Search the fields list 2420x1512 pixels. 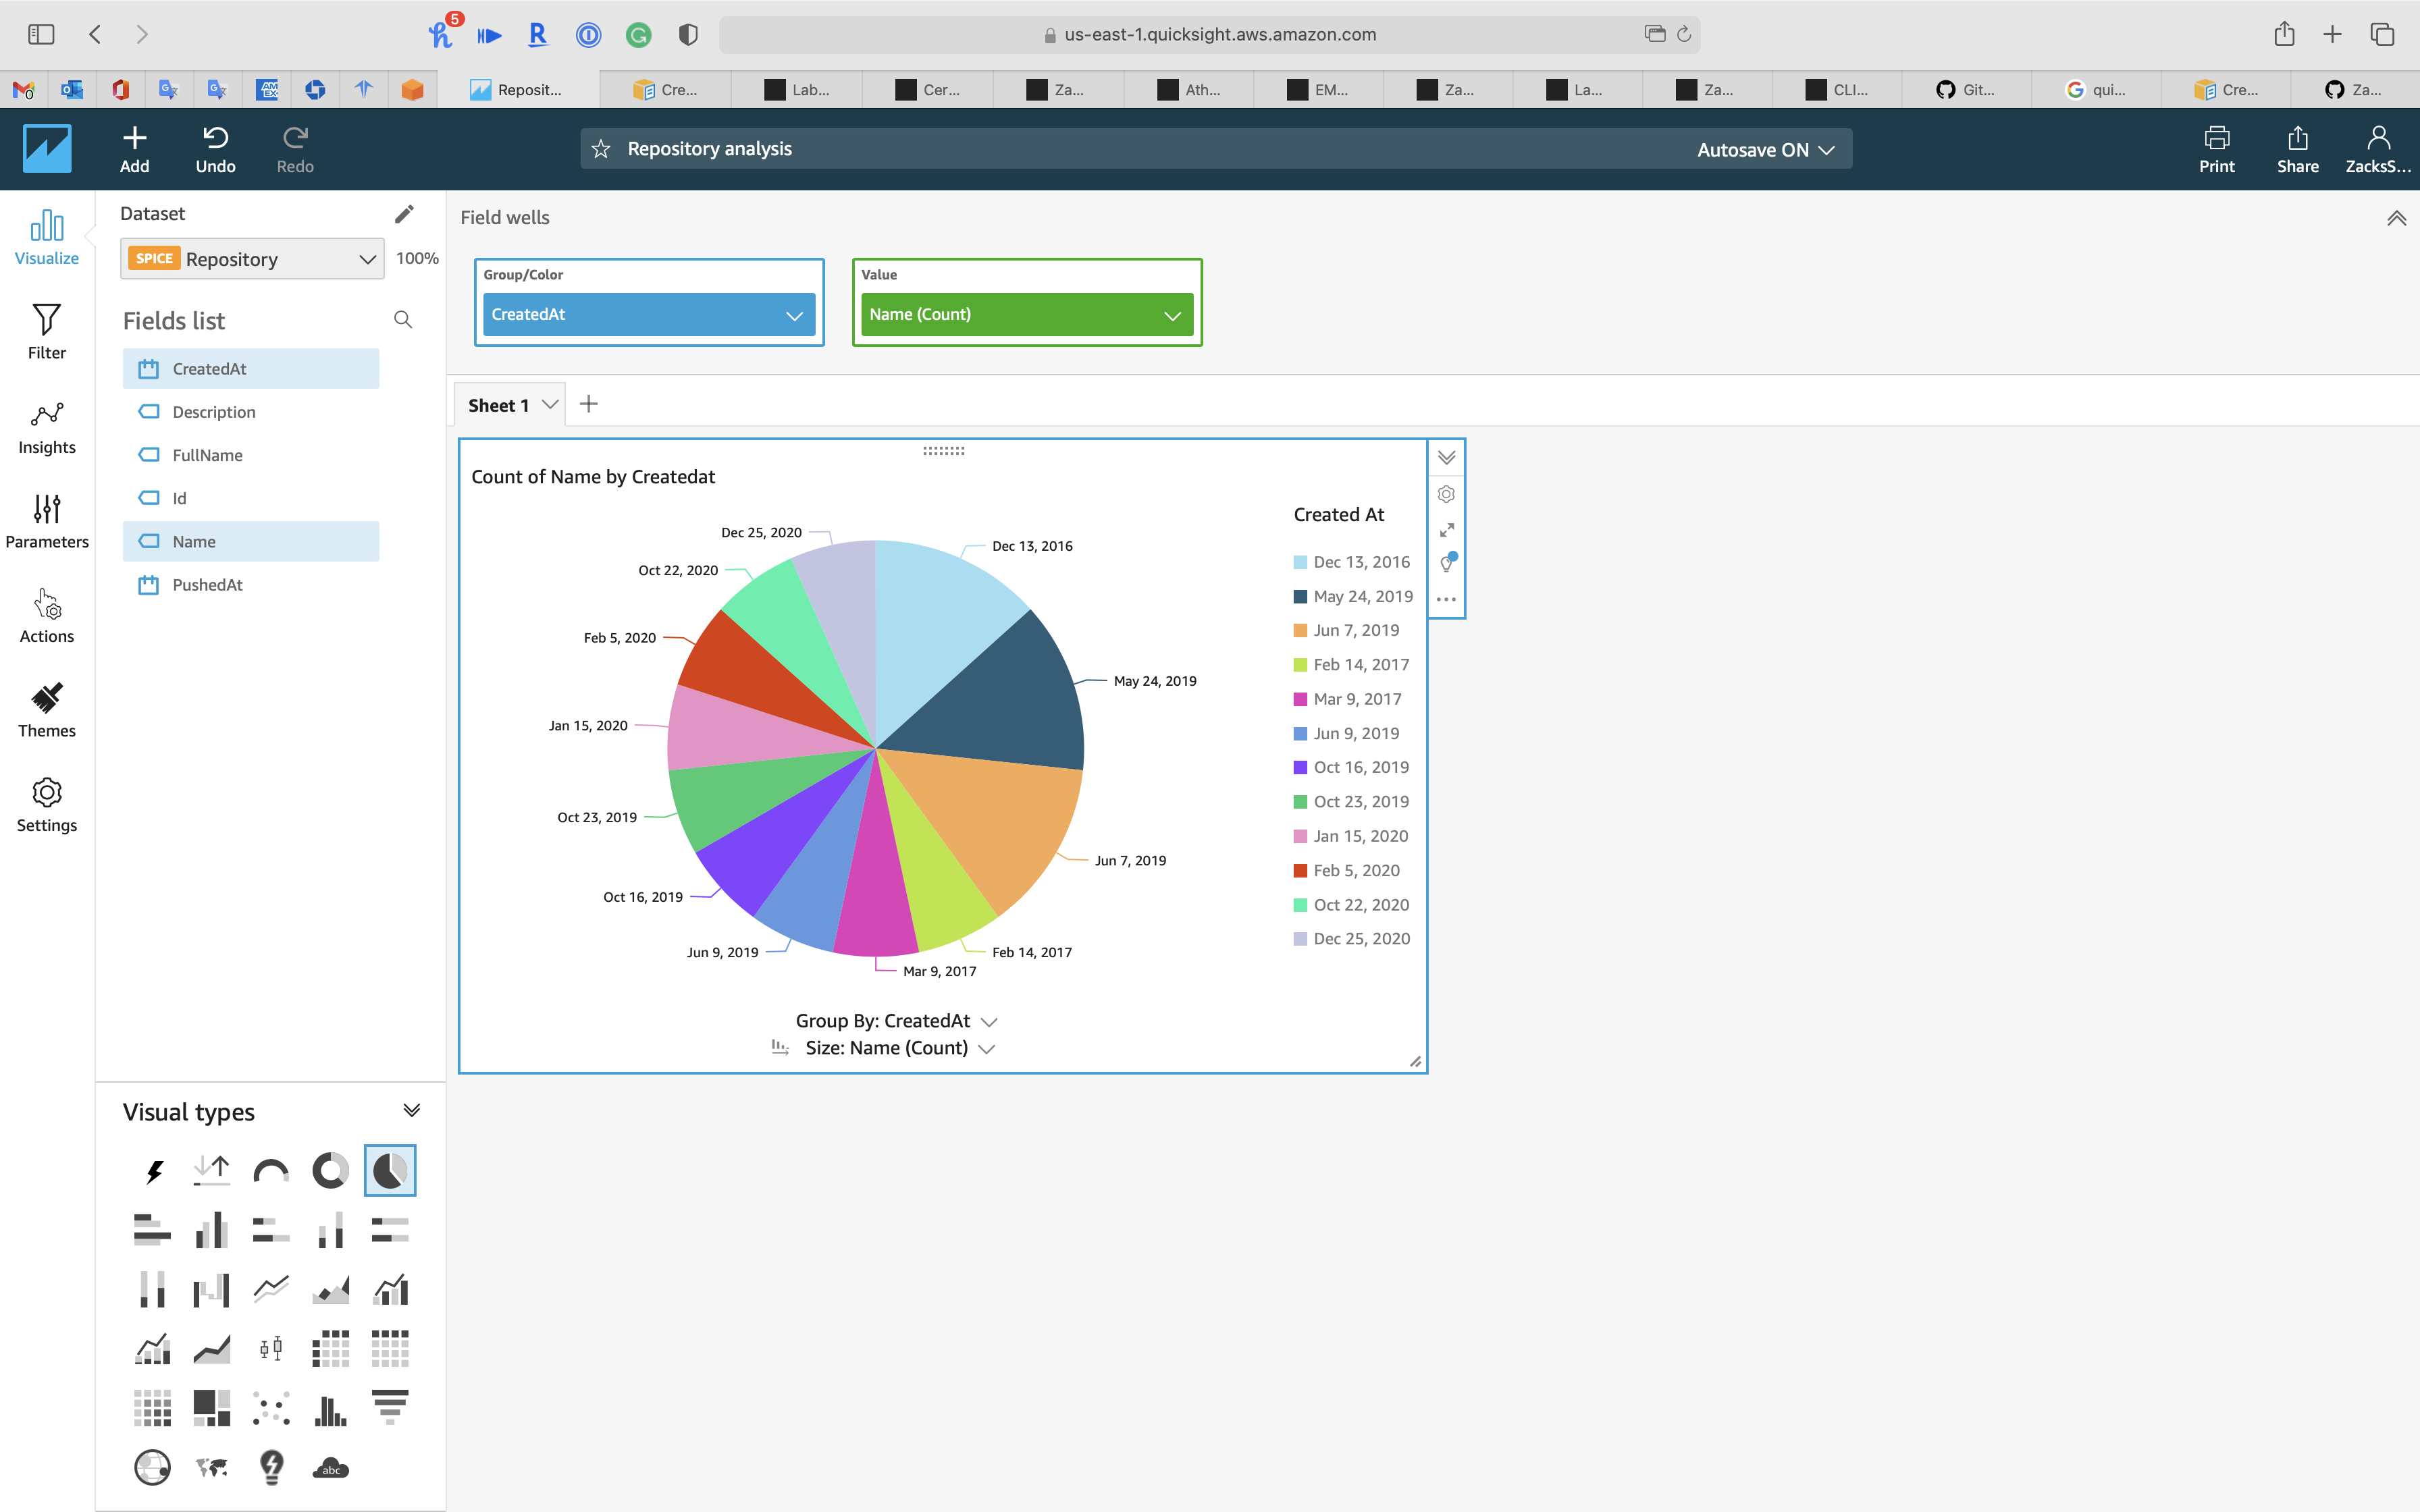(x=403, y=320)
